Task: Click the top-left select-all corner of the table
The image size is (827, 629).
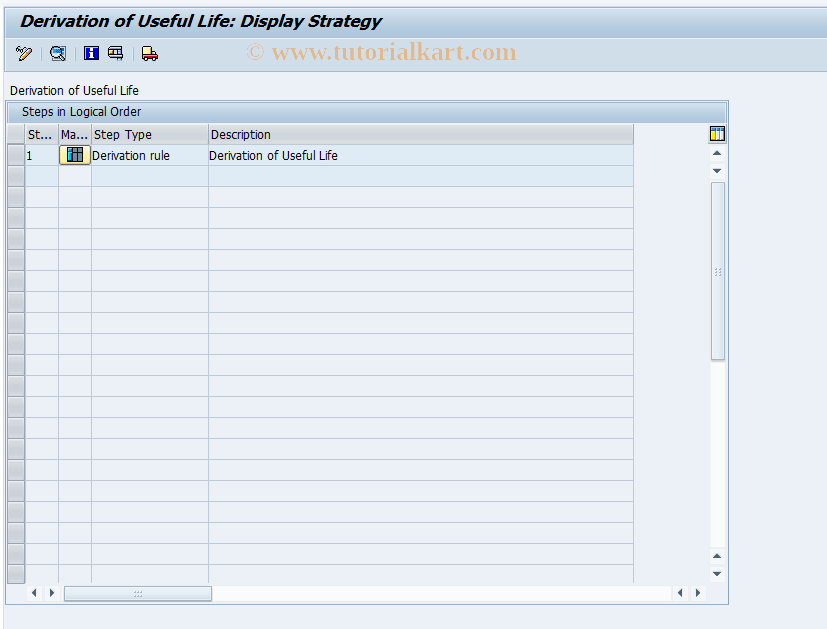Action: 15,133
